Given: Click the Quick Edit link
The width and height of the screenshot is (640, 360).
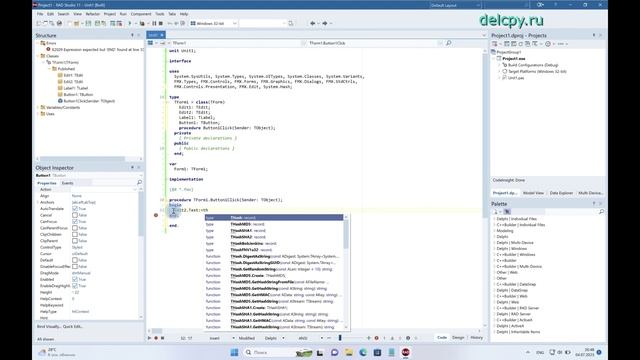Looking at the screenshot, I should (x=73, y=327).
